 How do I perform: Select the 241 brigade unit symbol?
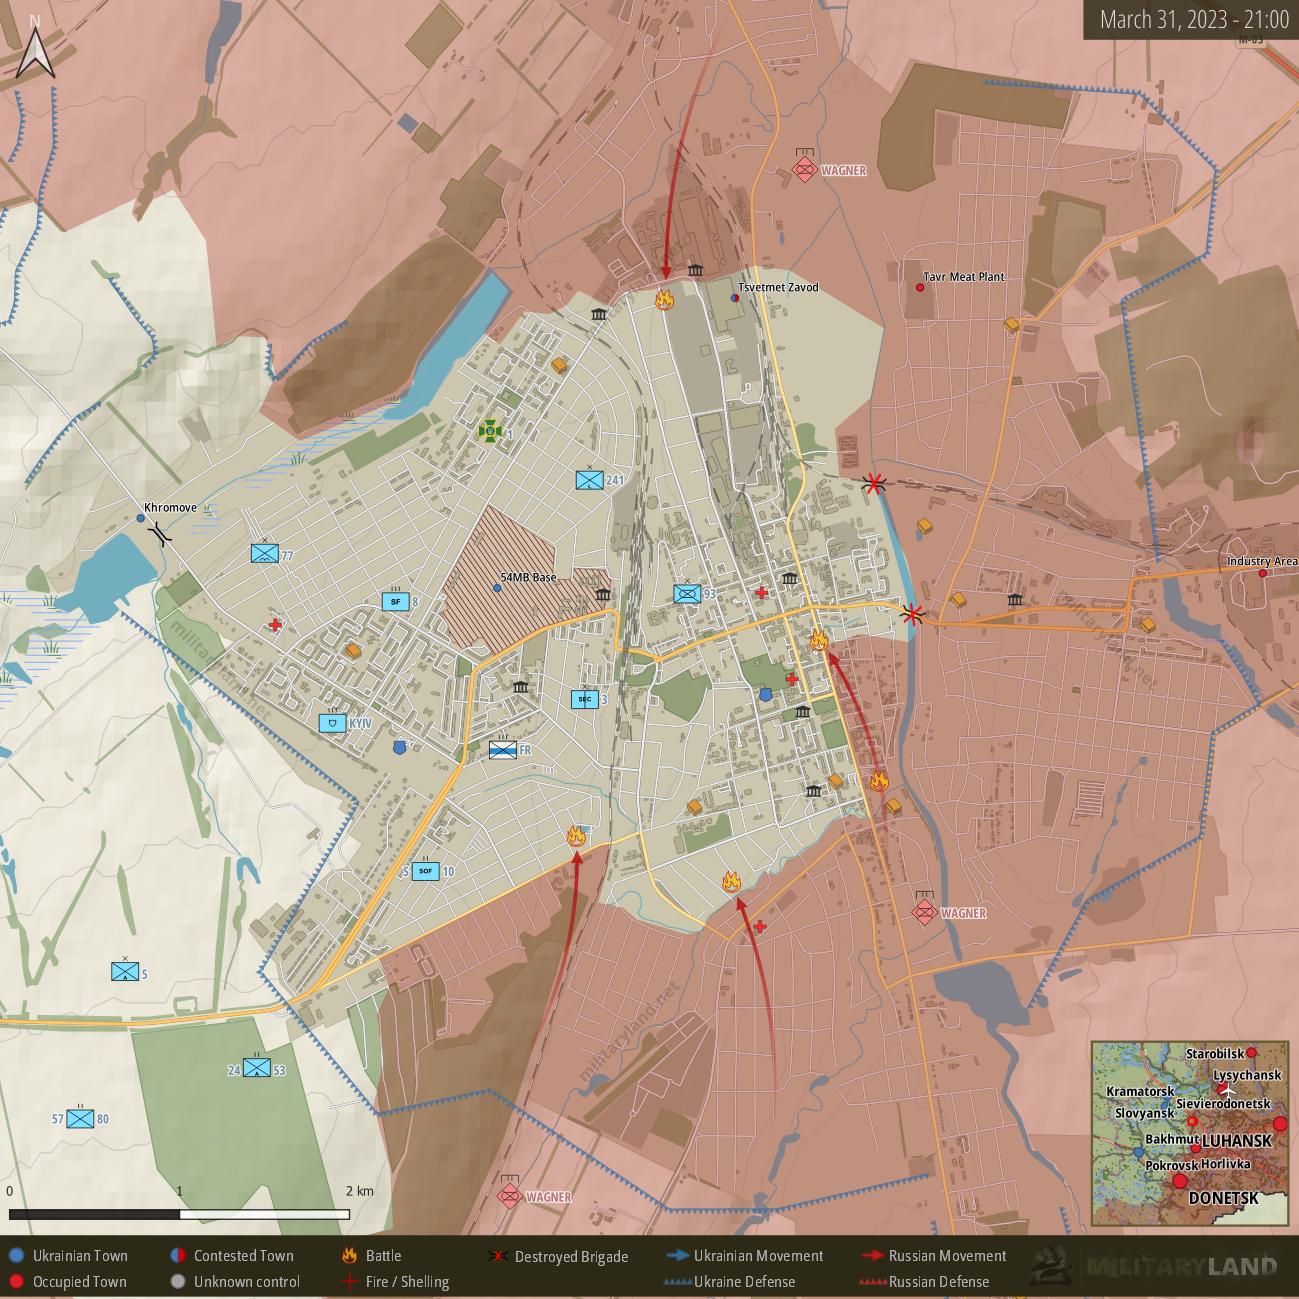pyautogui.click(x=590, y=480)
